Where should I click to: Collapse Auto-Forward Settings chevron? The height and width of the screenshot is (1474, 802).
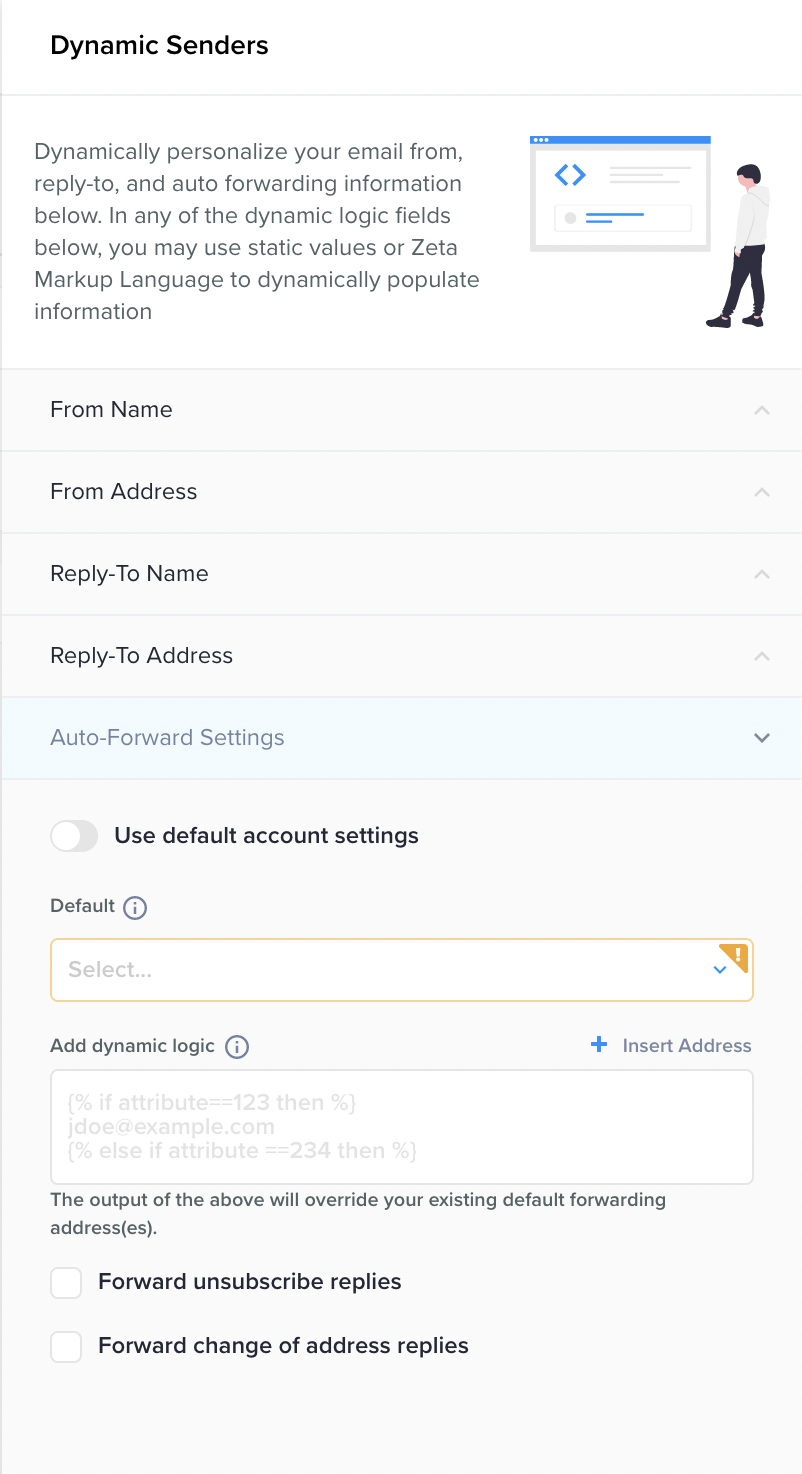coord(762,738)
